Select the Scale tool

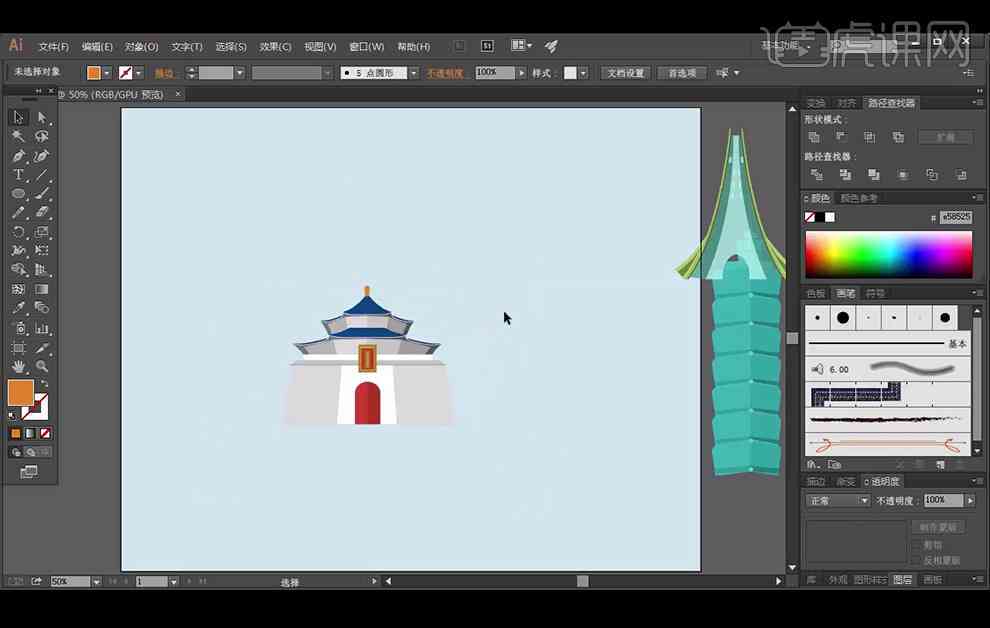(42, 232)
